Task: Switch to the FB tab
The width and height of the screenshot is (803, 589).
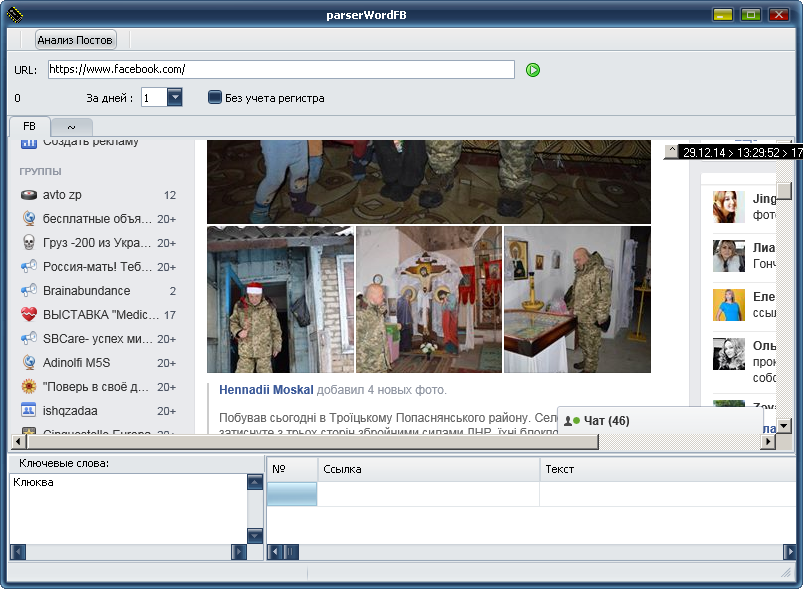Action: [29, 126]
